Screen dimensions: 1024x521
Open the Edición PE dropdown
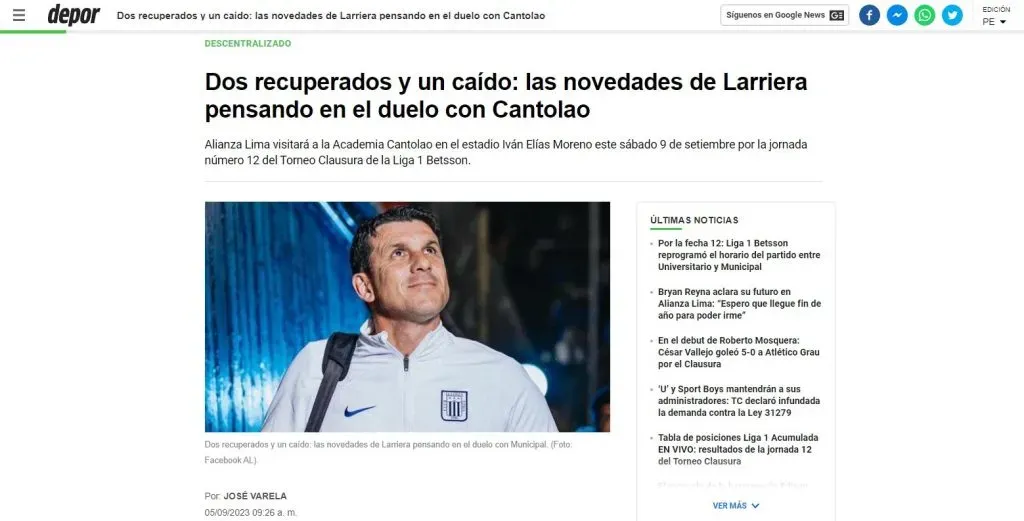click(995, 22)
